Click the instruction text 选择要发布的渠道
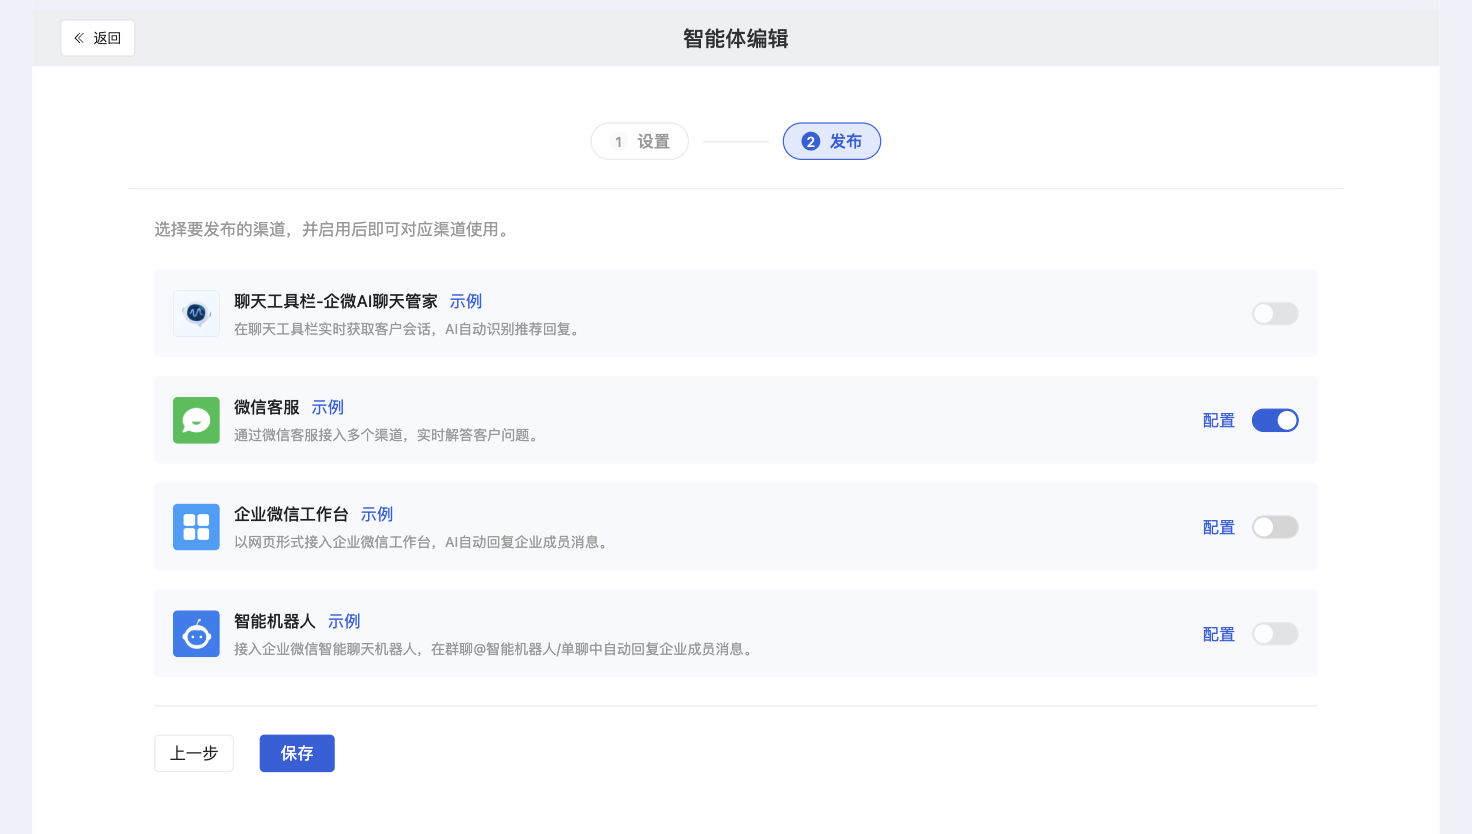 coord(334,229)
